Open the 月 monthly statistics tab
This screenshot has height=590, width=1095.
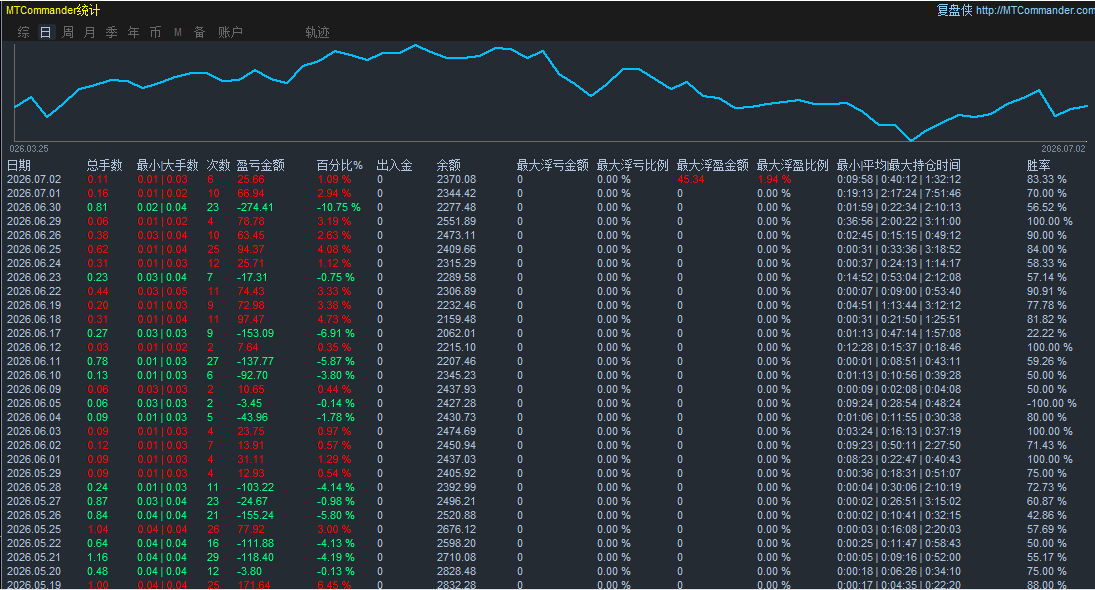[89, 32]
